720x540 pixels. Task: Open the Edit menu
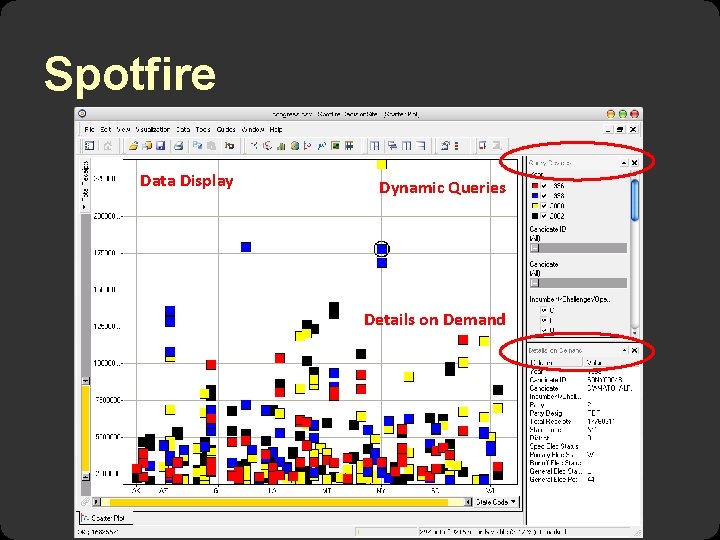coord(106,129)
